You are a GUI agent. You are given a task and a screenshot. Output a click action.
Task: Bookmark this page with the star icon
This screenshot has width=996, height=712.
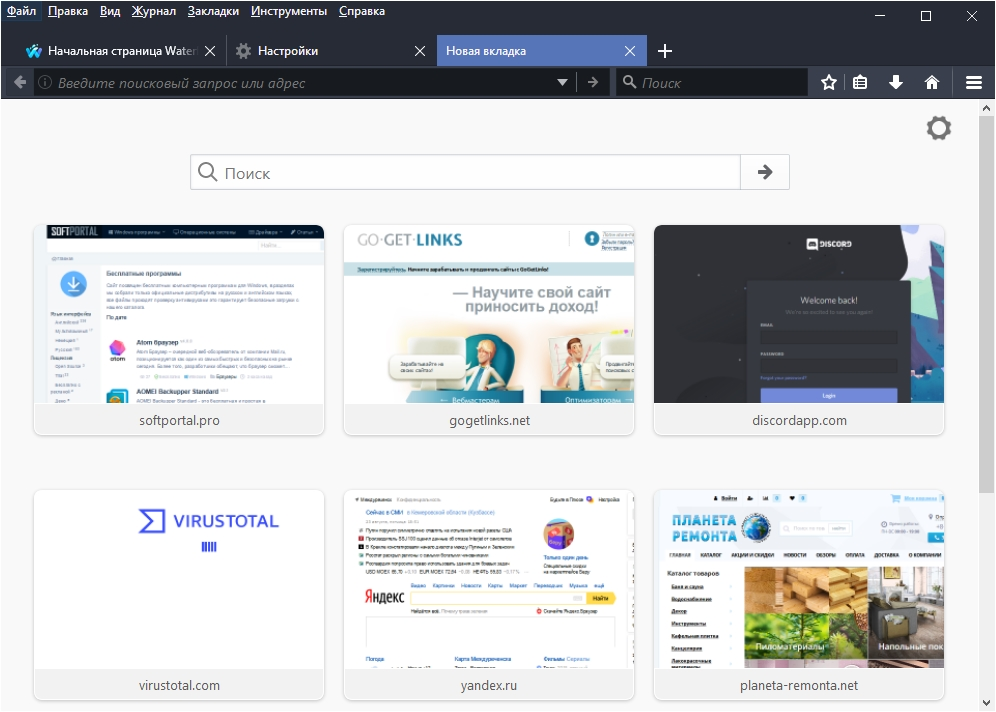(x=828, y=83)
